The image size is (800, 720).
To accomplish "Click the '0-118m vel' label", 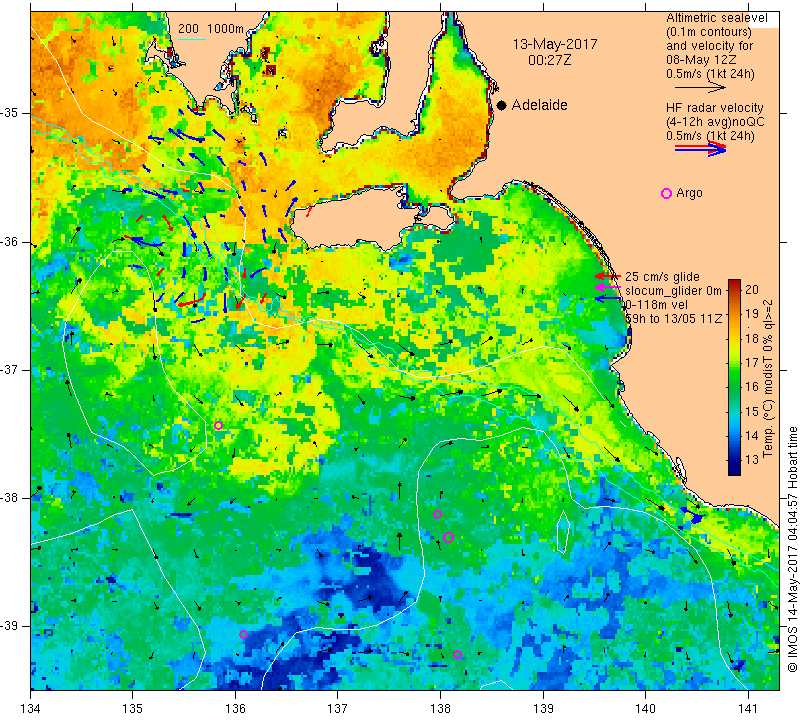I will [657, 305].
